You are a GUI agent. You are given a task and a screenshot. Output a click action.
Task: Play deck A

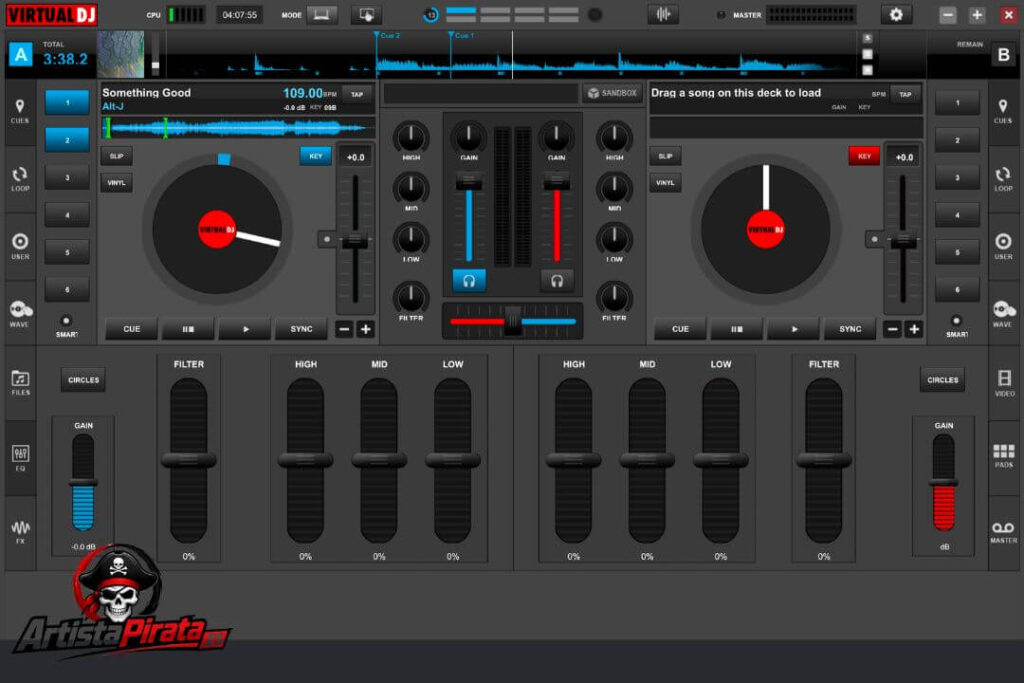[x=245, y=329]
